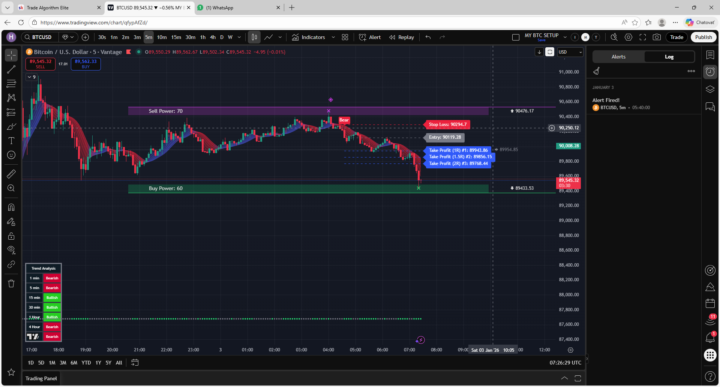Select the crosshair cursor tool
This screenshot has height=387, width=720.
(x=11, y=55)
